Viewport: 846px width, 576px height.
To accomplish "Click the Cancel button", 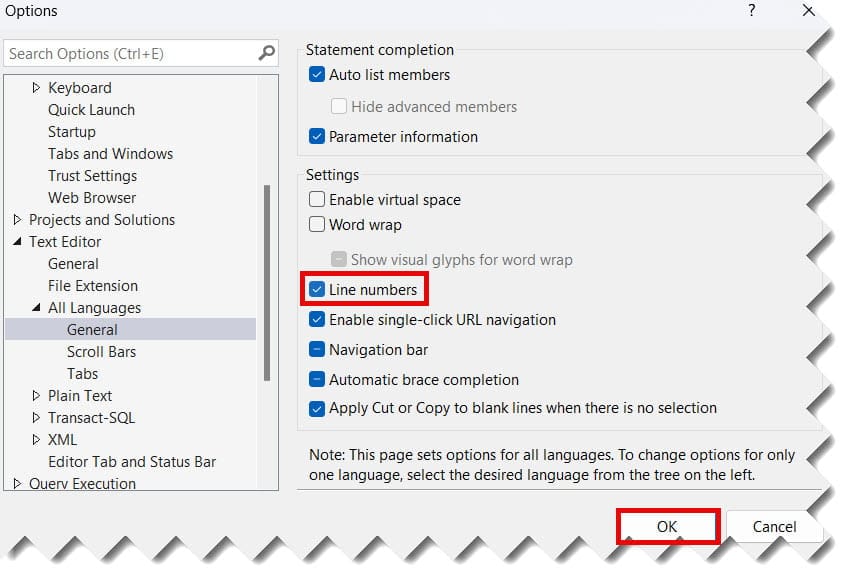I will pos(775,525).
